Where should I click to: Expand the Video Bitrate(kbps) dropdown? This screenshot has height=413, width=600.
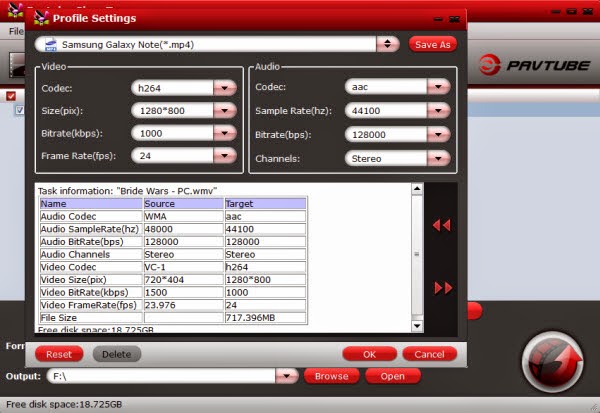point(225,133)
